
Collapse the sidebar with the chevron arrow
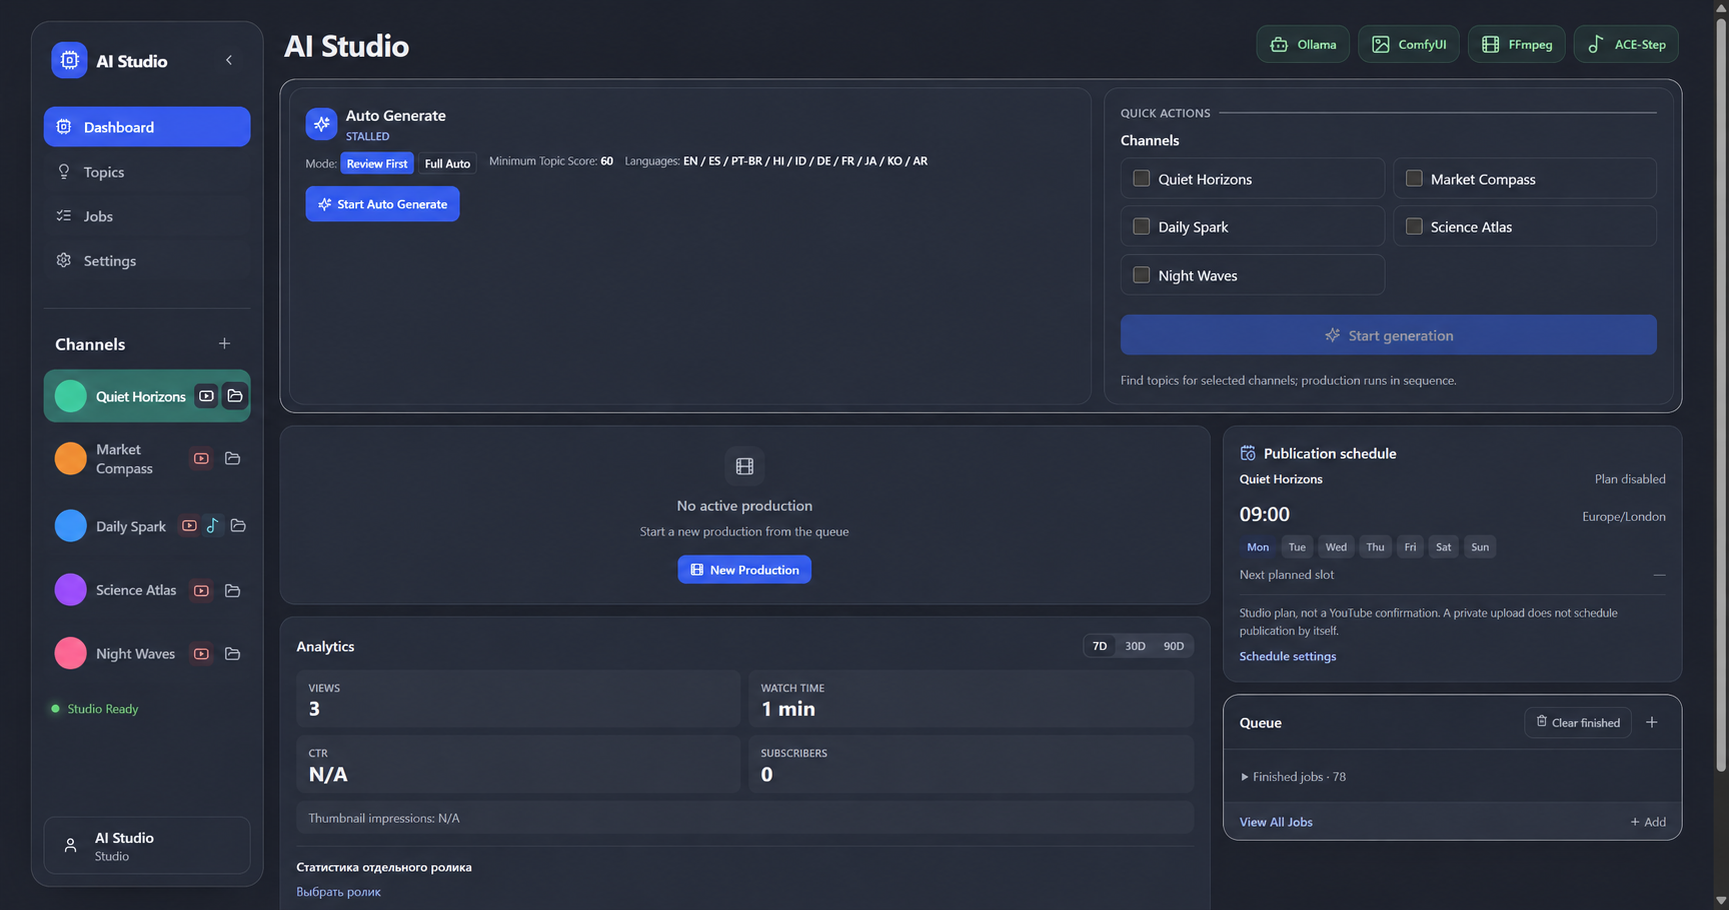229,60
